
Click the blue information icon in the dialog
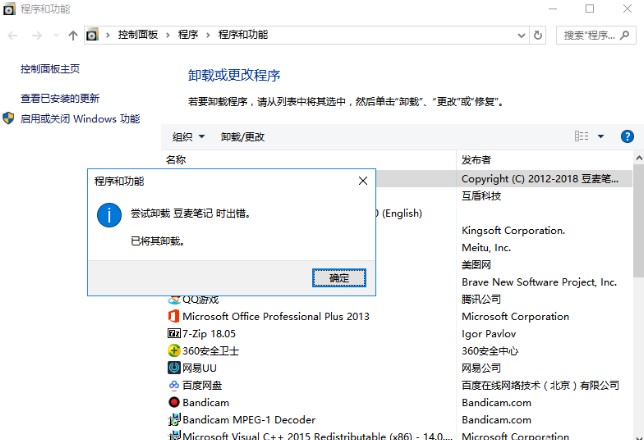tap(109, 215)
